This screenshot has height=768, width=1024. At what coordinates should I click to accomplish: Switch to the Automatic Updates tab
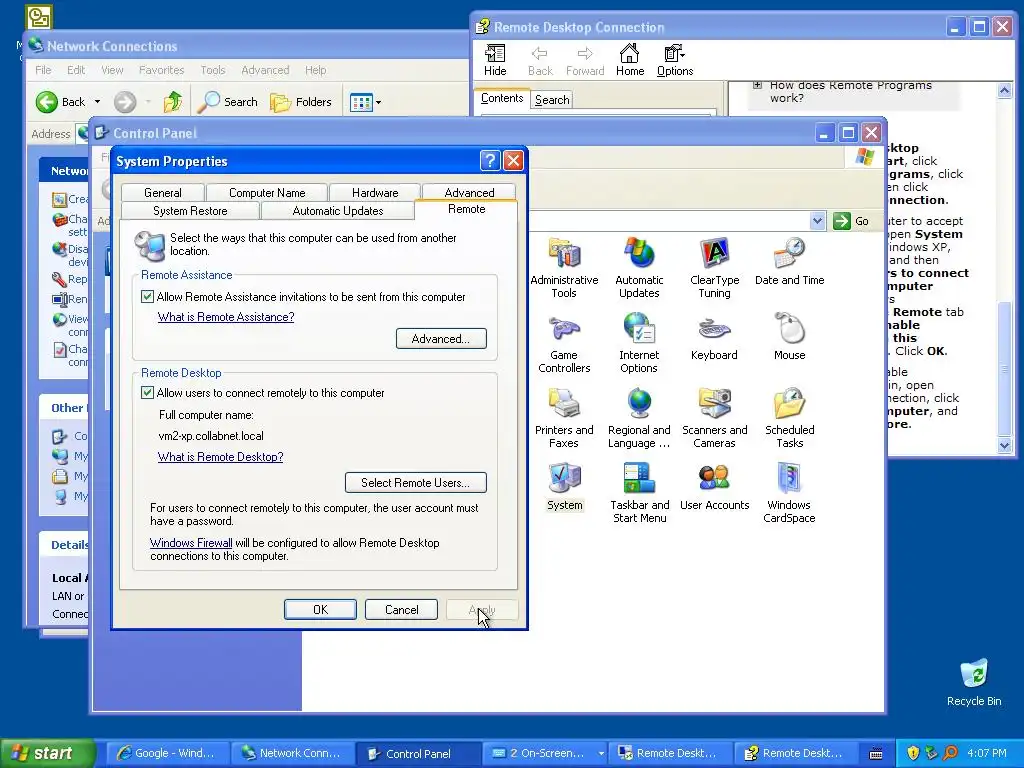338,211
